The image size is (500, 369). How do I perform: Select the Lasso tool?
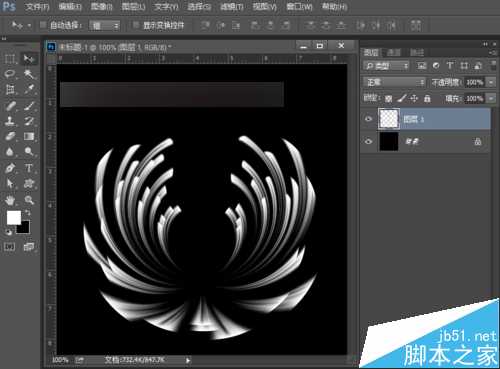pos(10,74)
